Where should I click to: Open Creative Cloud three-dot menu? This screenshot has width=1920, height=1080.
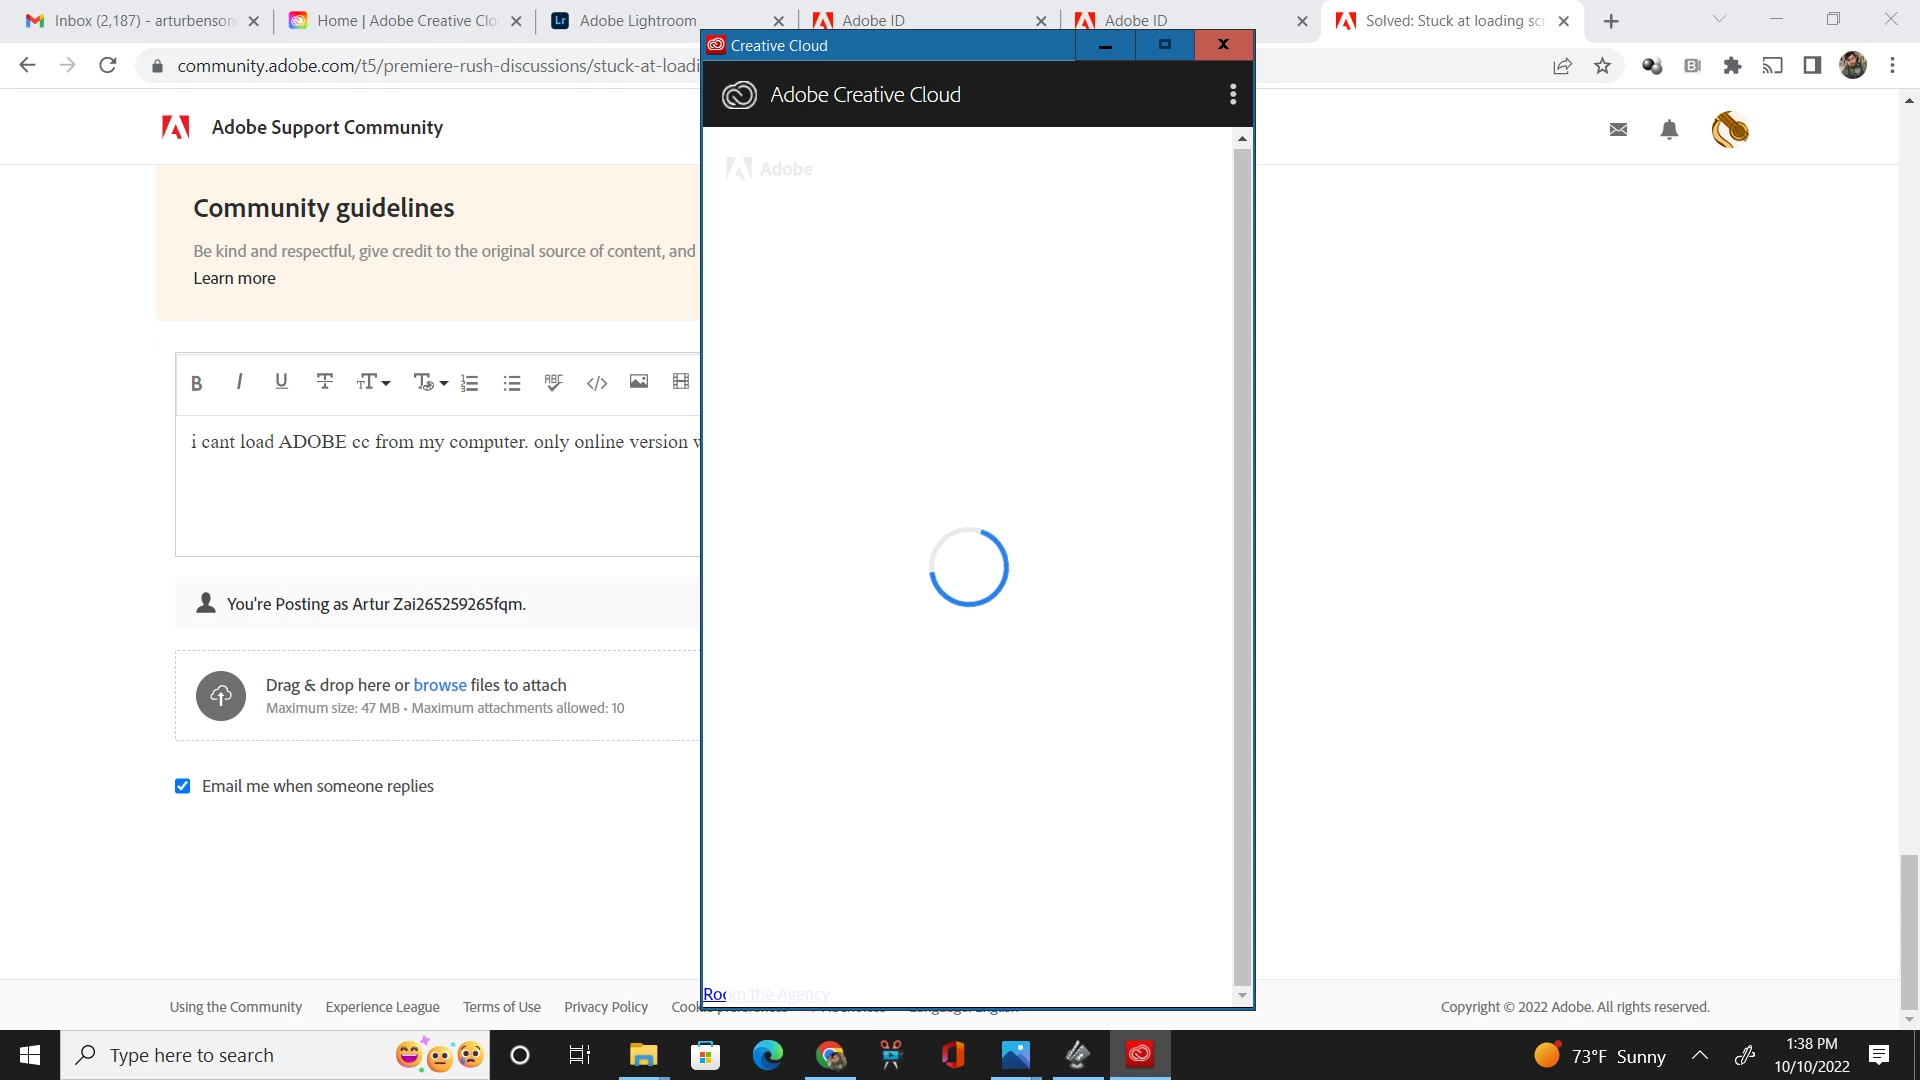tap(1232, 94)
